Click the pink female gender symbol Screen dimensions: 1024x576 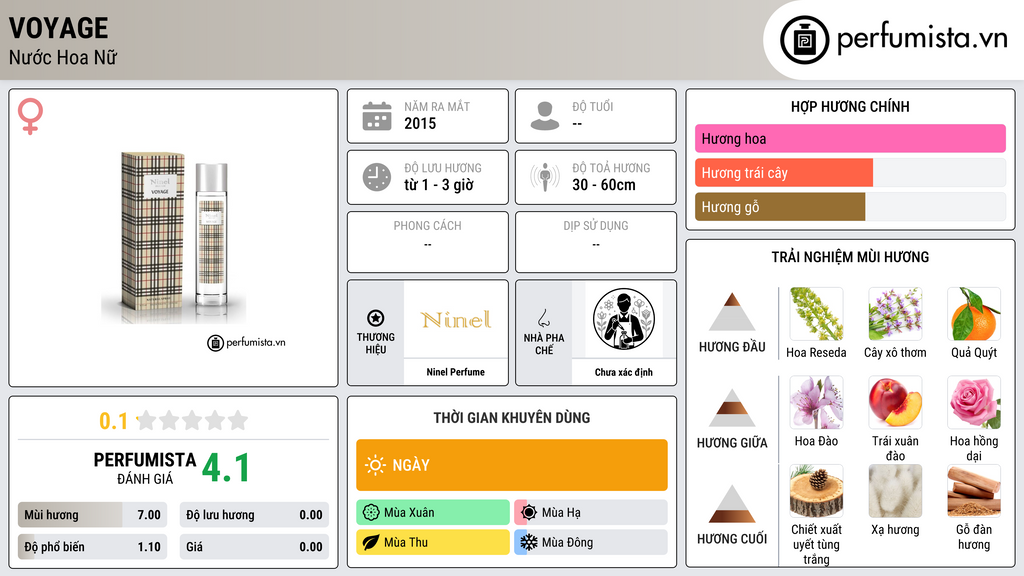tap(30, 116)
